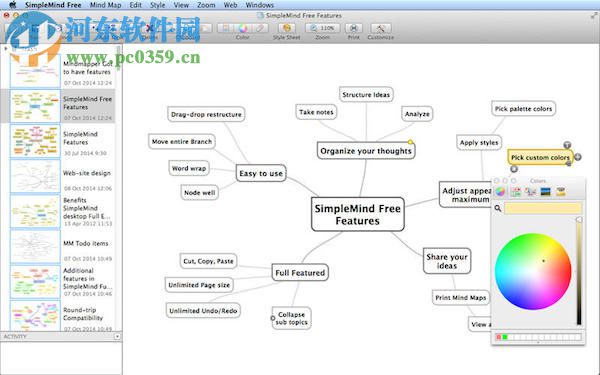Screen dimensions: 600x375
Task: Select the Take notes node
Action: (x=316, y=112)
